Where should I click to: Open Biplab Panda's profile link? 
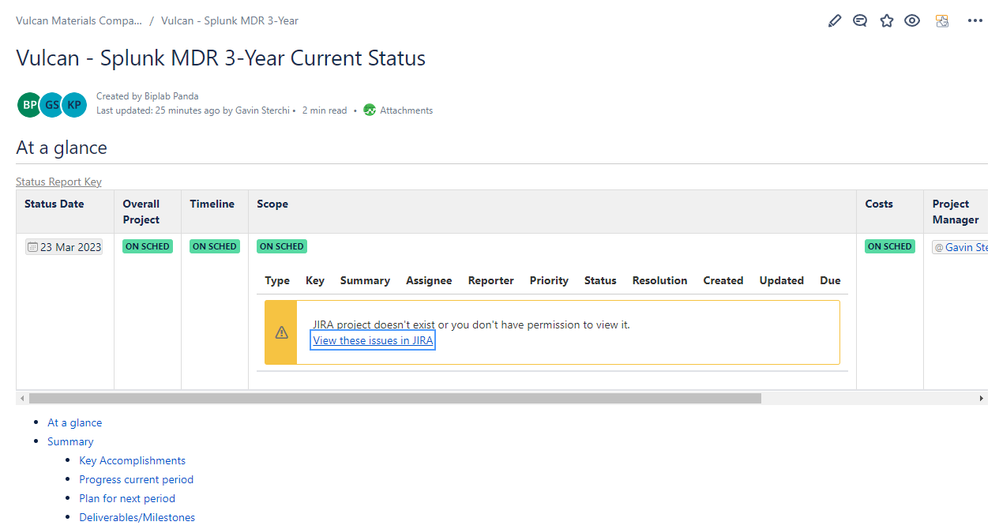pyautogui.click(x=171, y=96)
